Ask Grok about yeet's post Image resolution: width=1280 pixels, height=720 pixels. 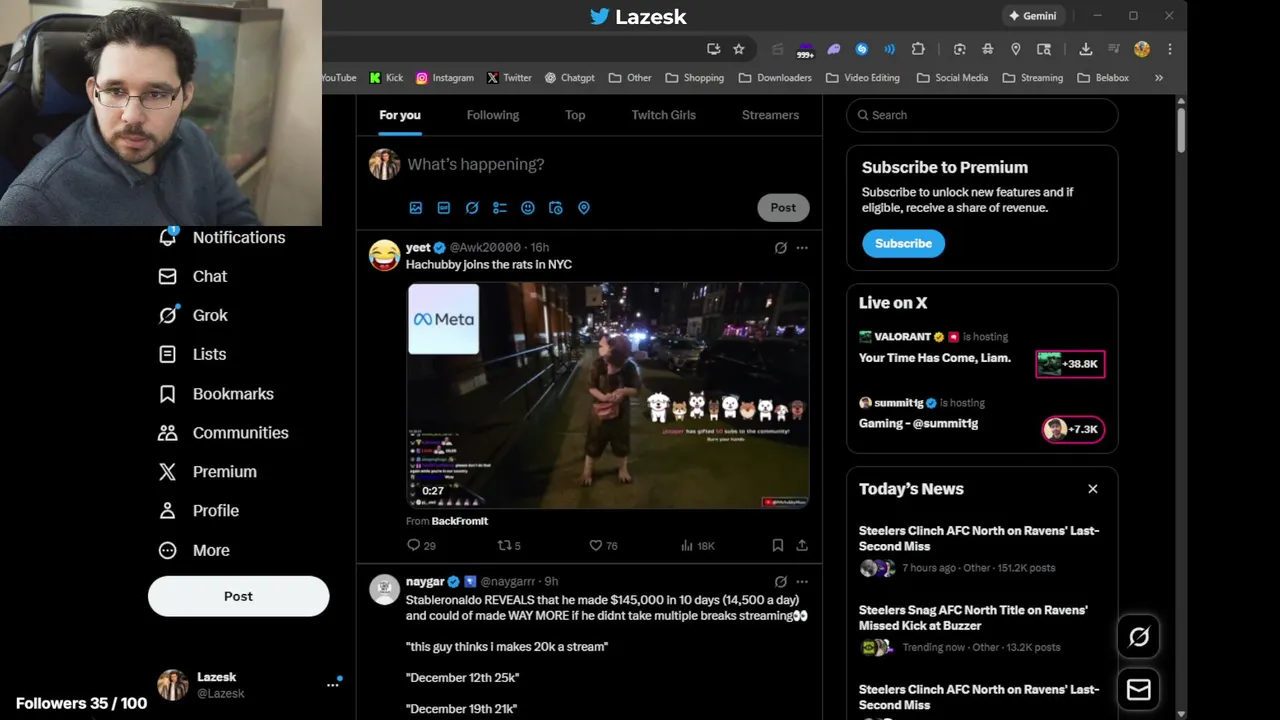pos(781,248)
